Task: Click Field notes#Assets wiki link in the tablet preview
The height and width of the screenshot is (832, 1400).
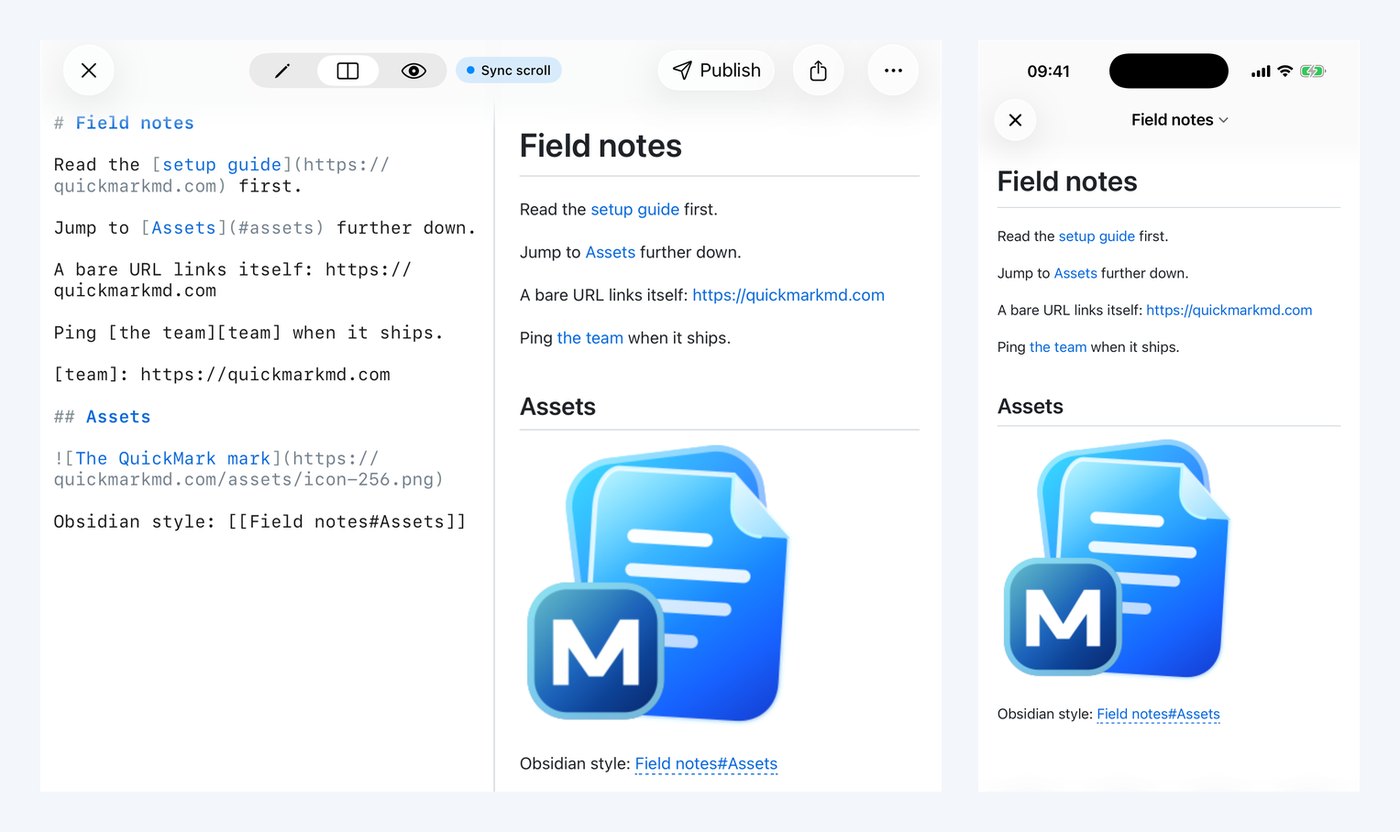Action: pos(706,764)
